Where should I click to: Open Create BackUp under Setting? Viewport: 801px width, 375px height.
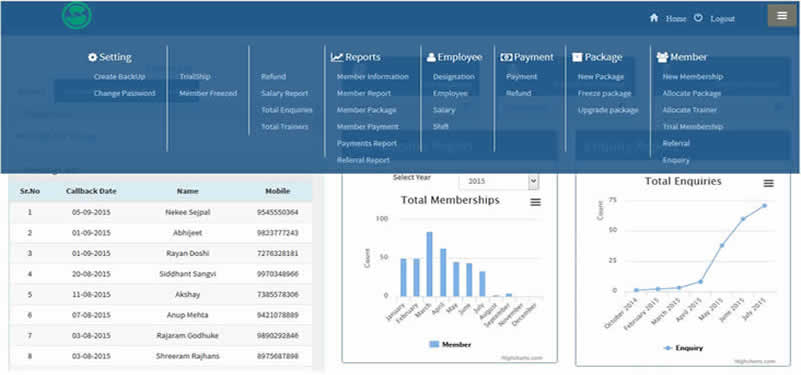(120, 77)
